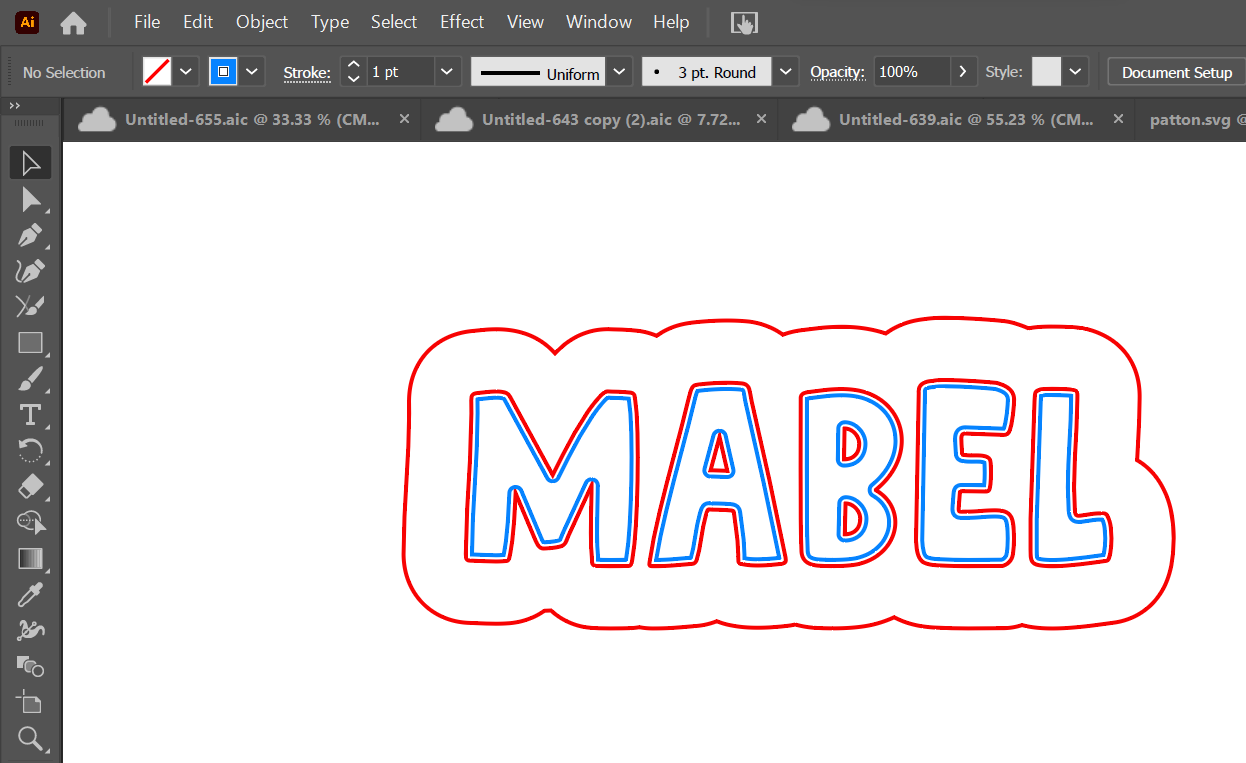Choose the Eraser tool
The image size is (1246, 763).
[30, 486]
